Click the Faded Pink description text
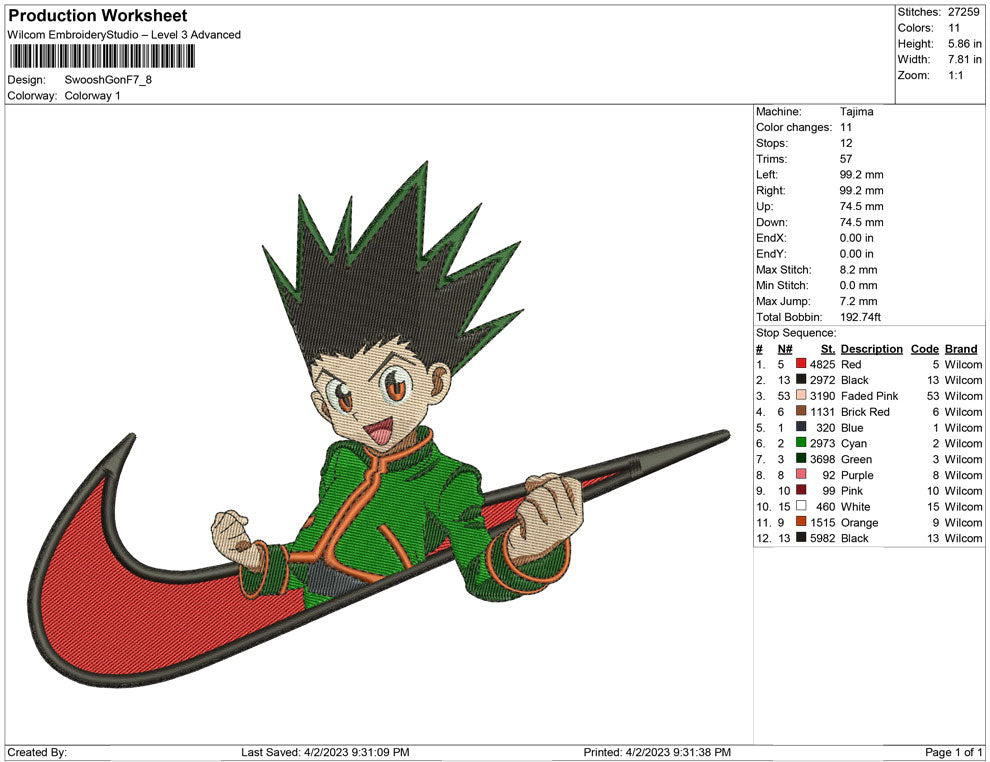The height and width of the screenshot is (762, 990). coord(869,396)
